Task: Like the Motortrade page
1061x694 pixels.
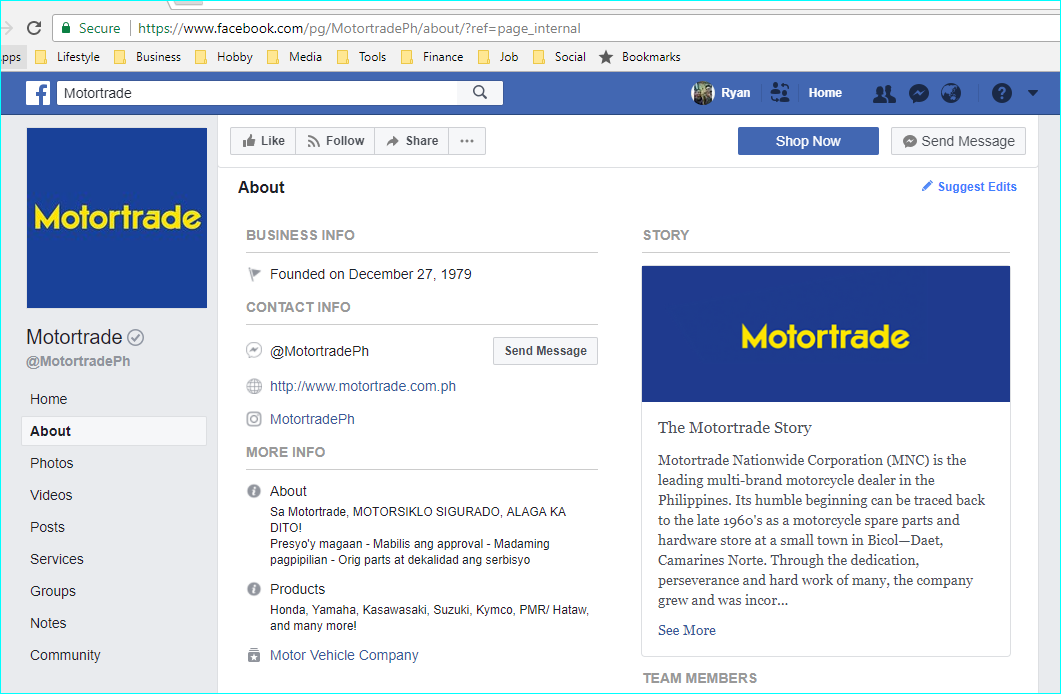Action: click(x=263, y=141)
